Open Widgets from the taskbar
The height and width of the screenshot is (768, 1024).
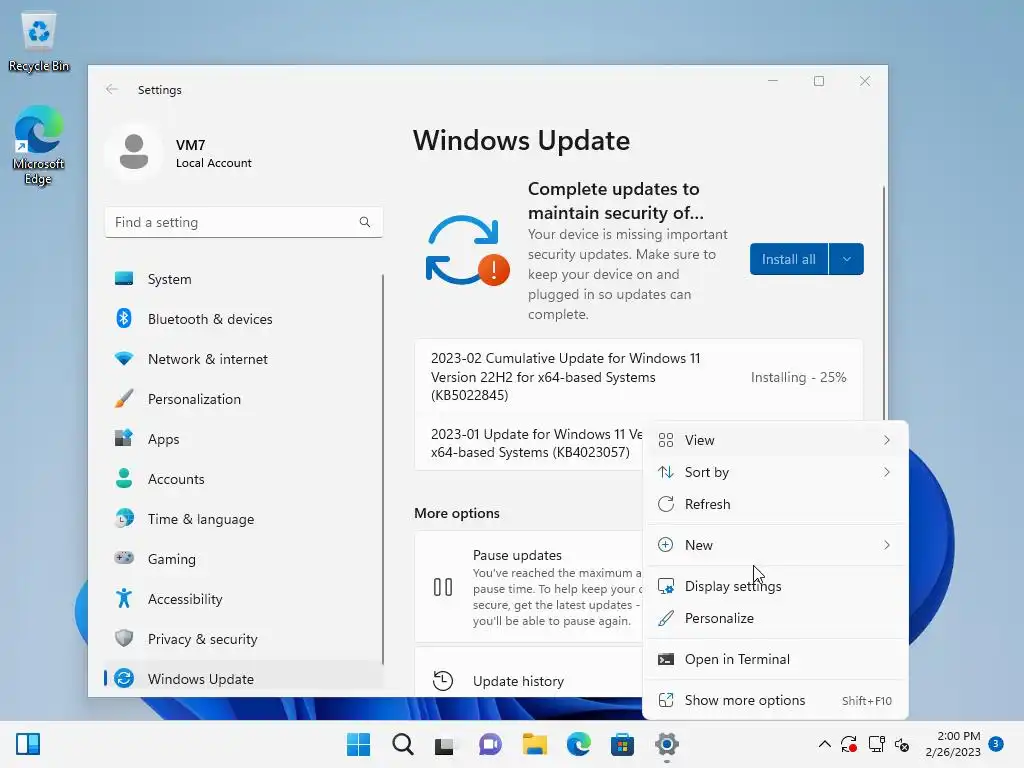[x=28, y=744]
